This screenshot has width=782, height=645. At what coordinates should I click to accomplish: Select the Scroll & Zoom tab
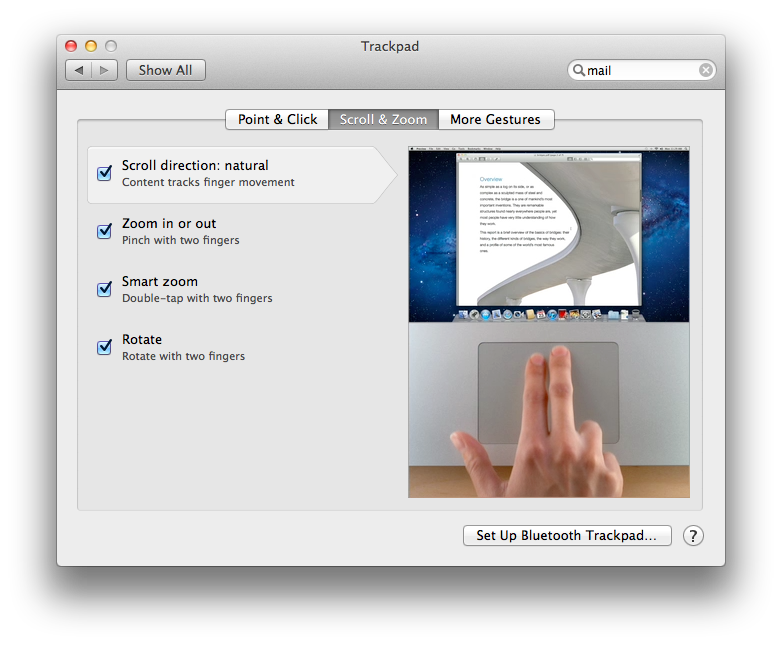pos(383,120)
